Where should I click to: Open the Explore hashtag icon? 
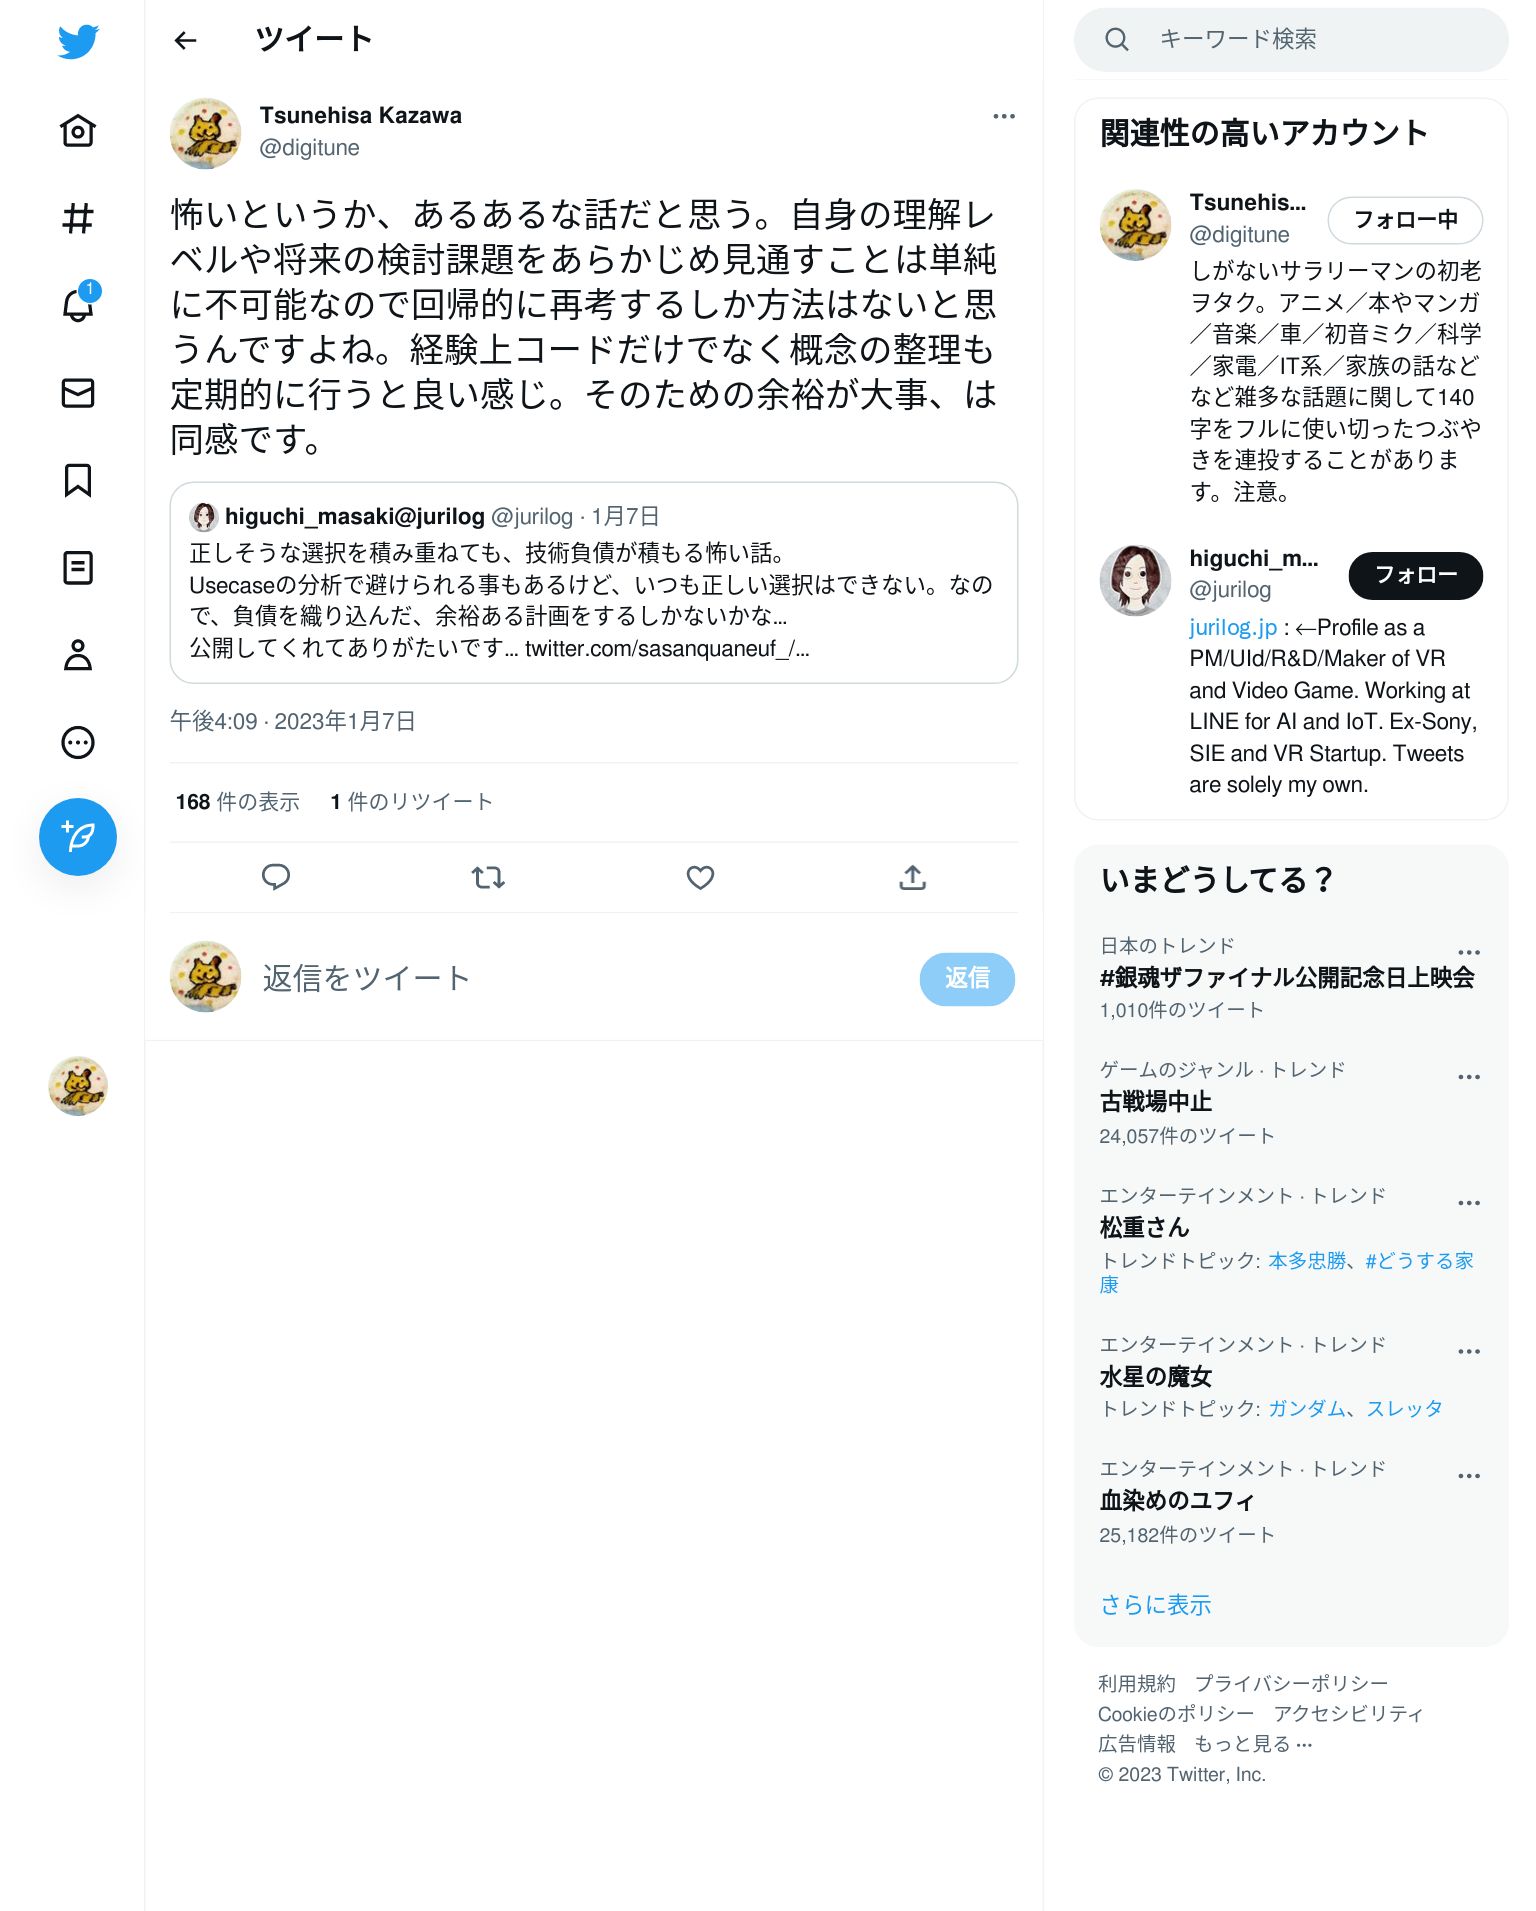tap(78, 218)
